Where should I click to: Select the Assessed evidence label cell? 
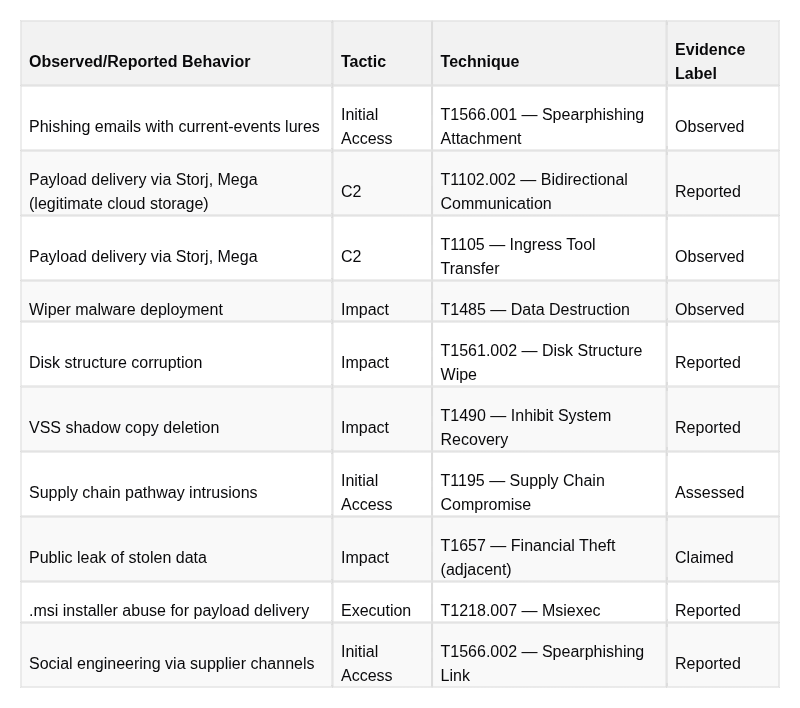click(723, 485)
